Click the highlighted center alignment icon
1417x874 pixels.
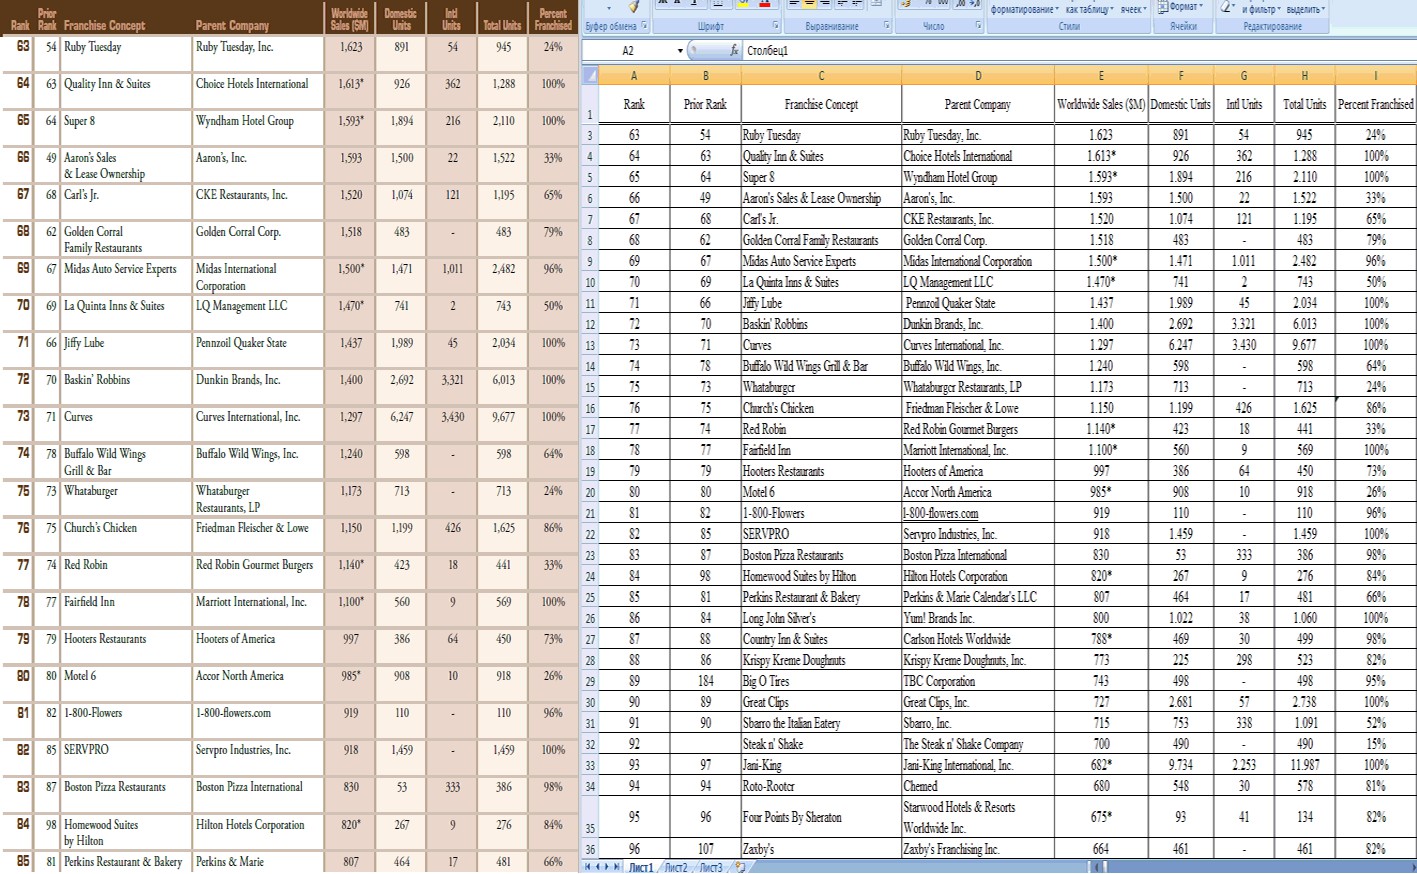coord(810,4)
